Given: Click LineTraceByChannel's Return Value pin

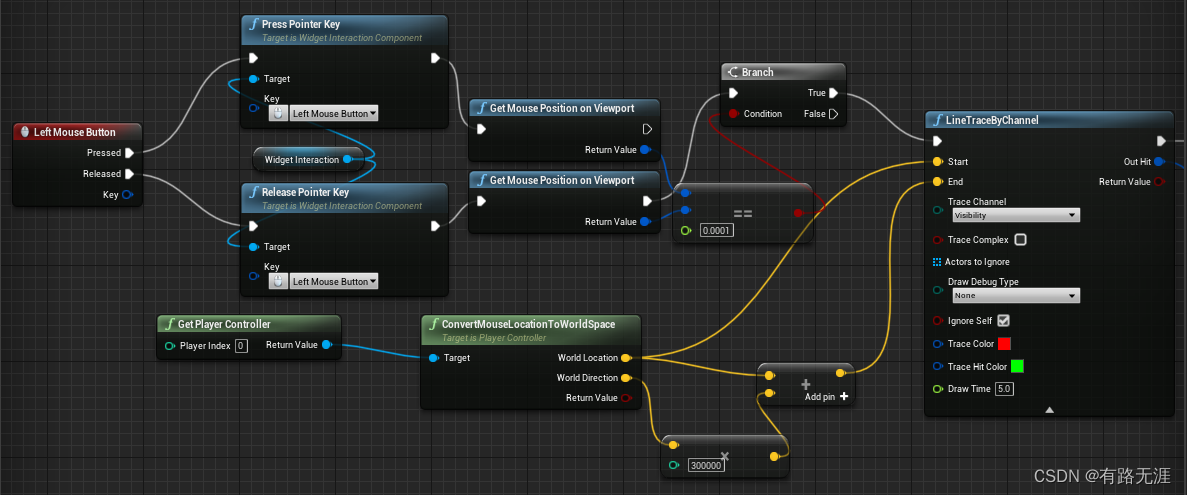Looking at the screenshot, I should point(1159,182).
